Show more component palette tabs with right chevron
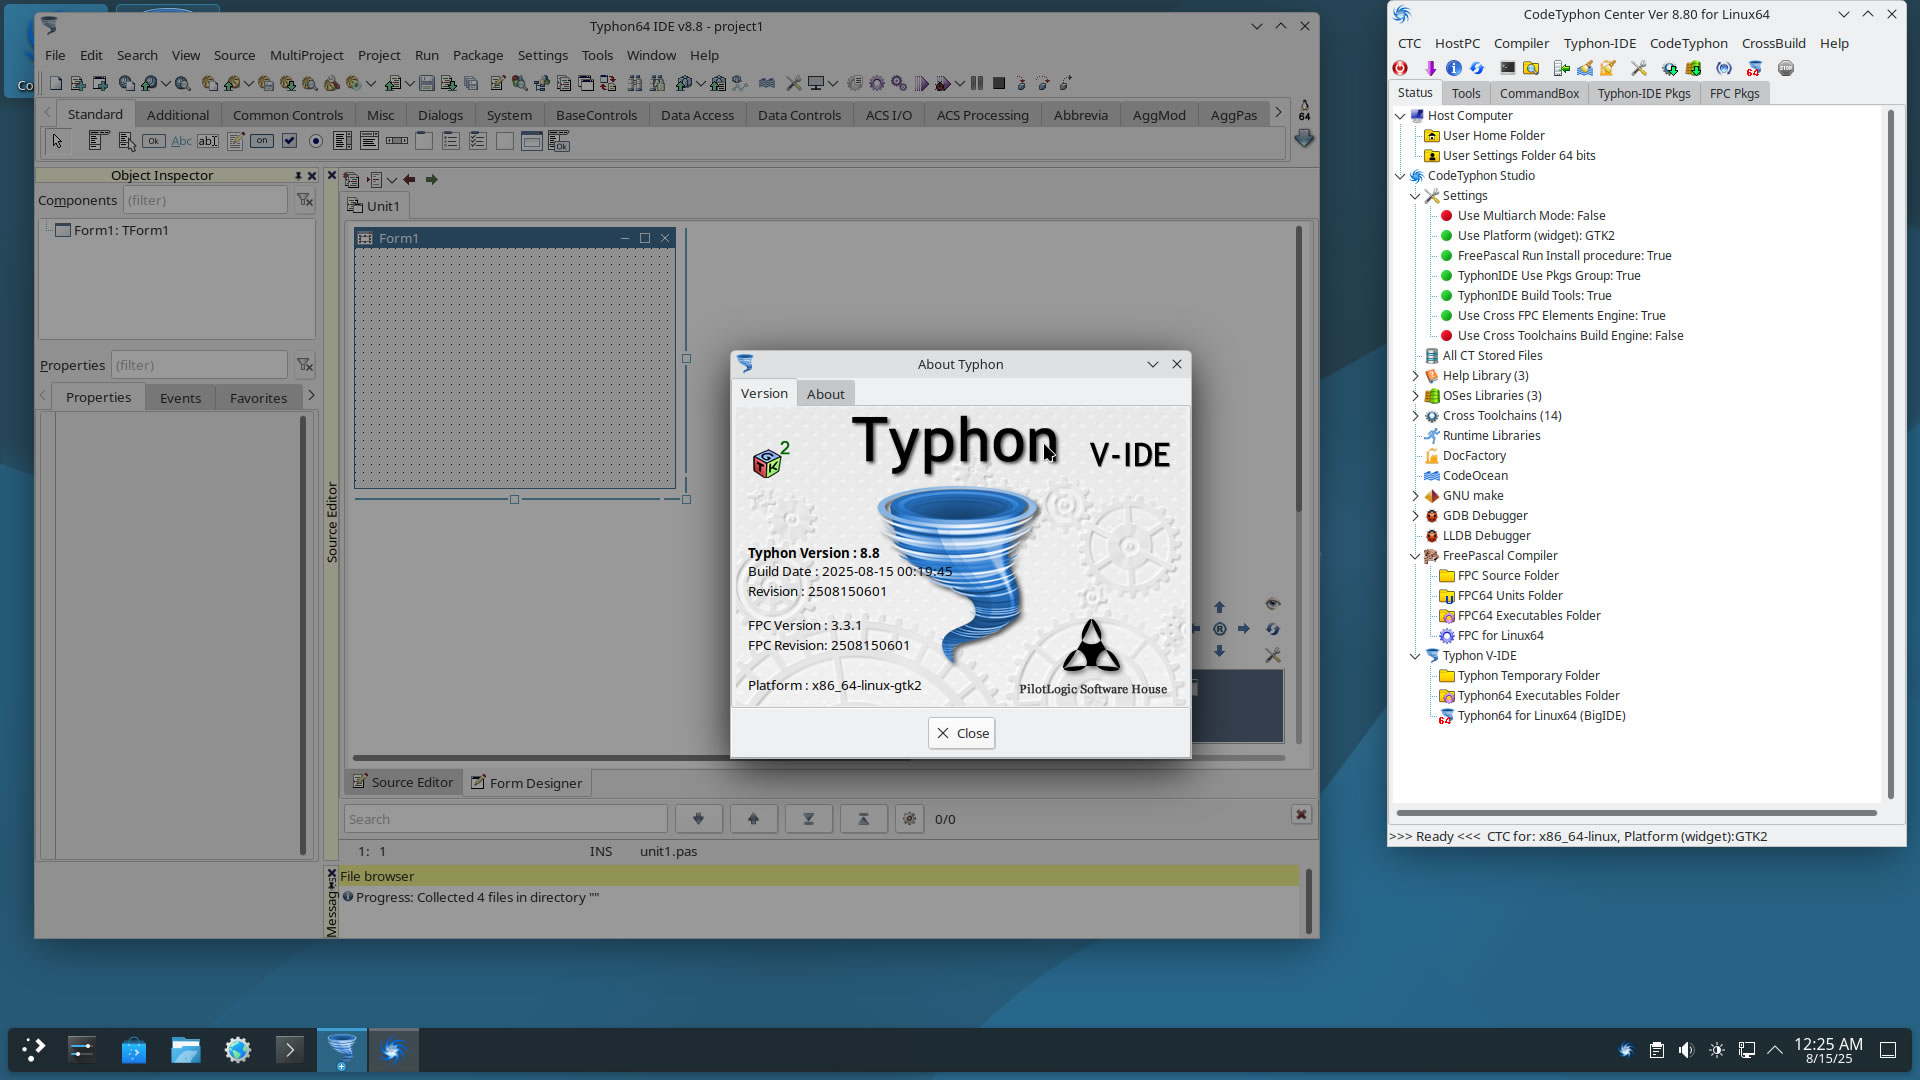Viewport: 1920px width, 1080px height. coord(1278,113)
